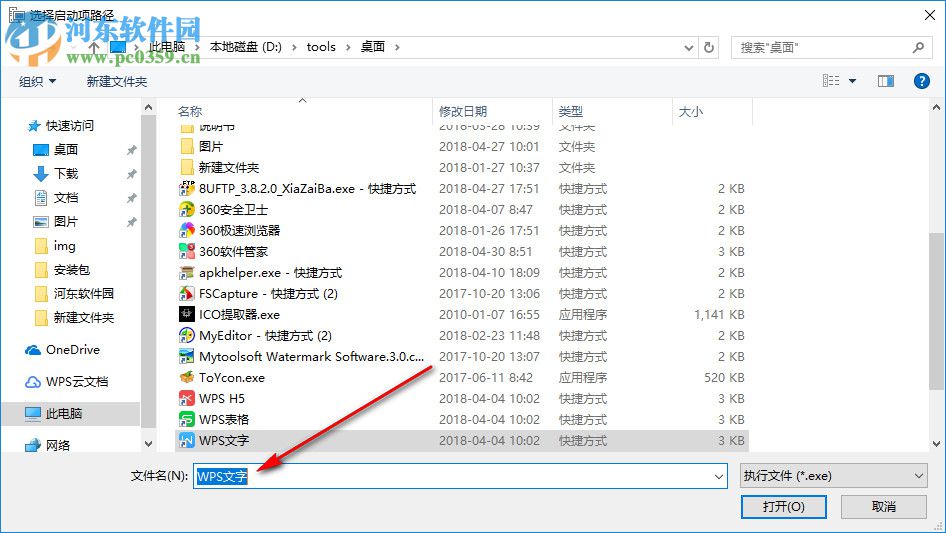Viewport: 946px width, 533px height.
Task: Click the navigation pane scroll down arrow
Action: [148, 444]
